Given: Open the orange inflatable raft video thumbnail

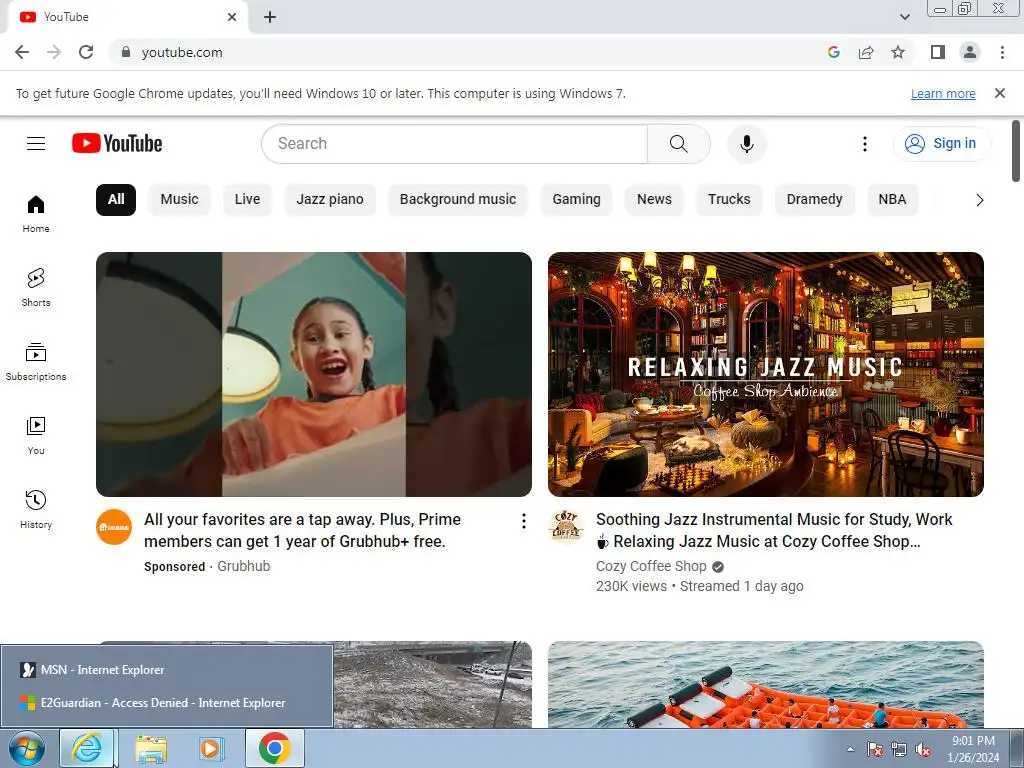Looking at the screenshot, I should [x=765, y=684].
